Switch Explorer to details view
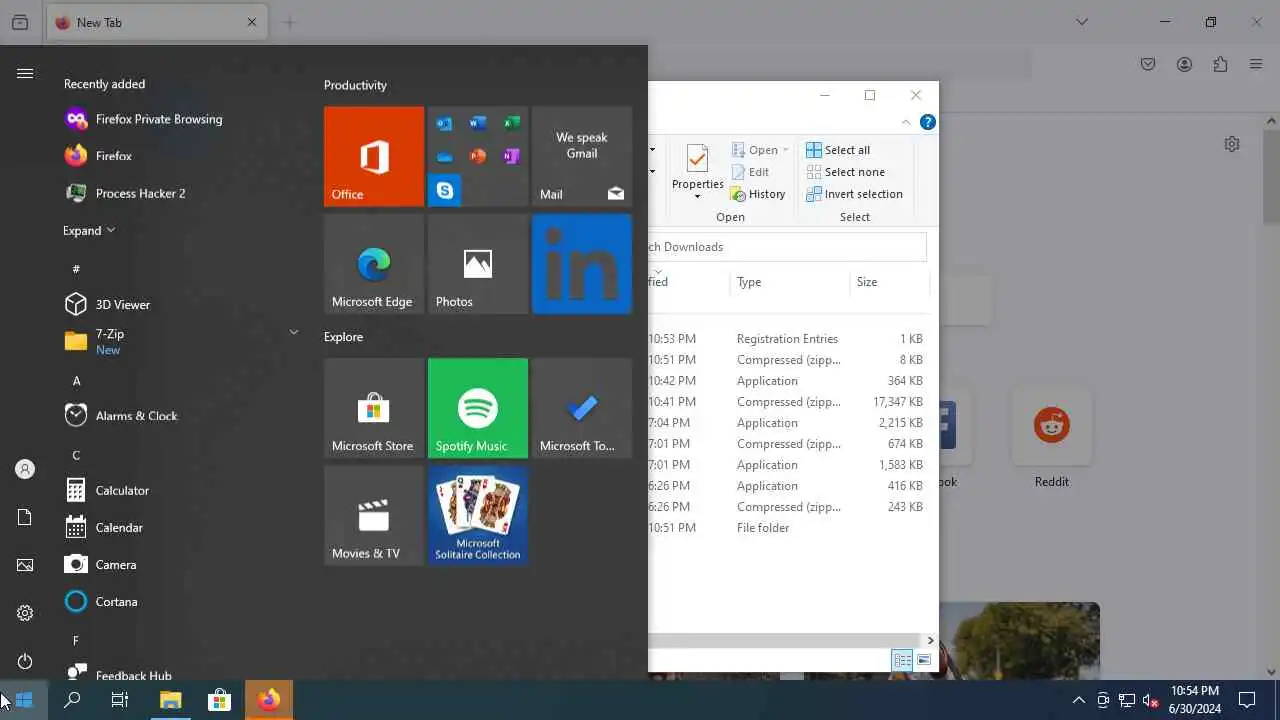The image size is (1280, 720). [x=902, y=660]
